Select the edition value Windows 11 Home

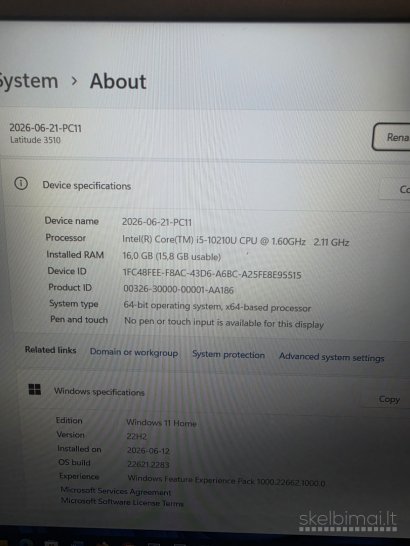[x=161, y=423]
